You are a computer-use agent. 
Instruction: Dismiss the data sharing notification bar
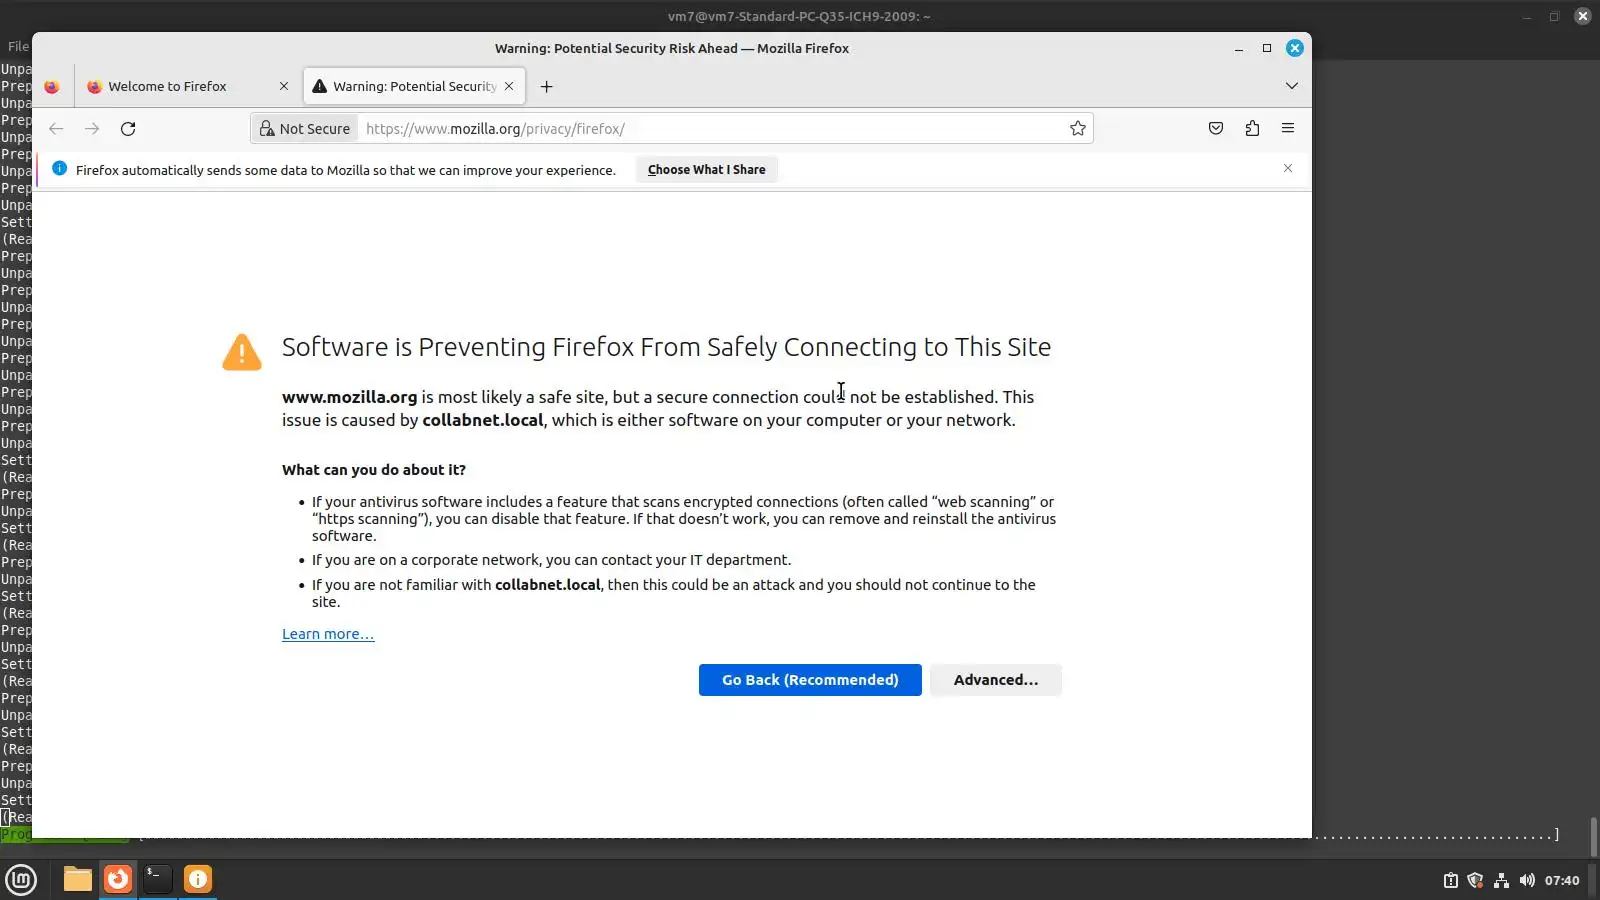[1288, 169]
